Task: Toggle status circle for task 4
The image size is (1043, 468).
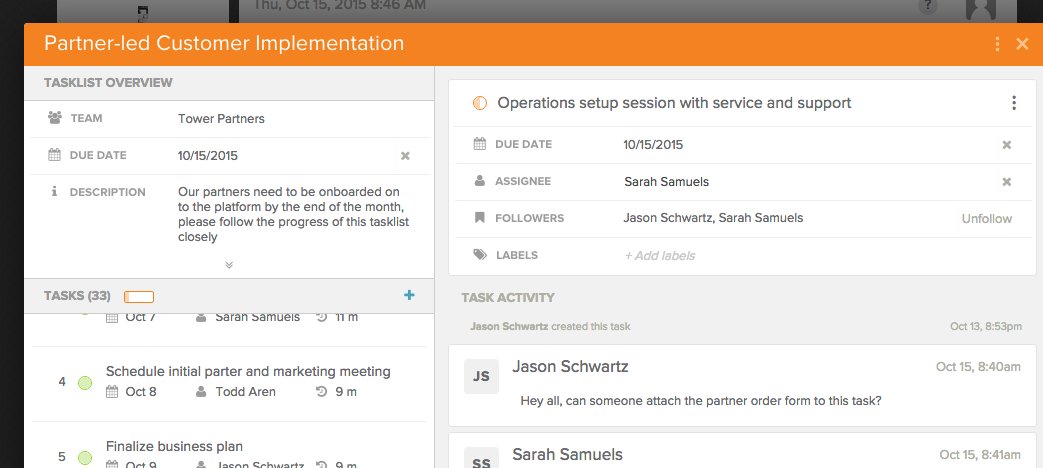Action: pos(85,383)
